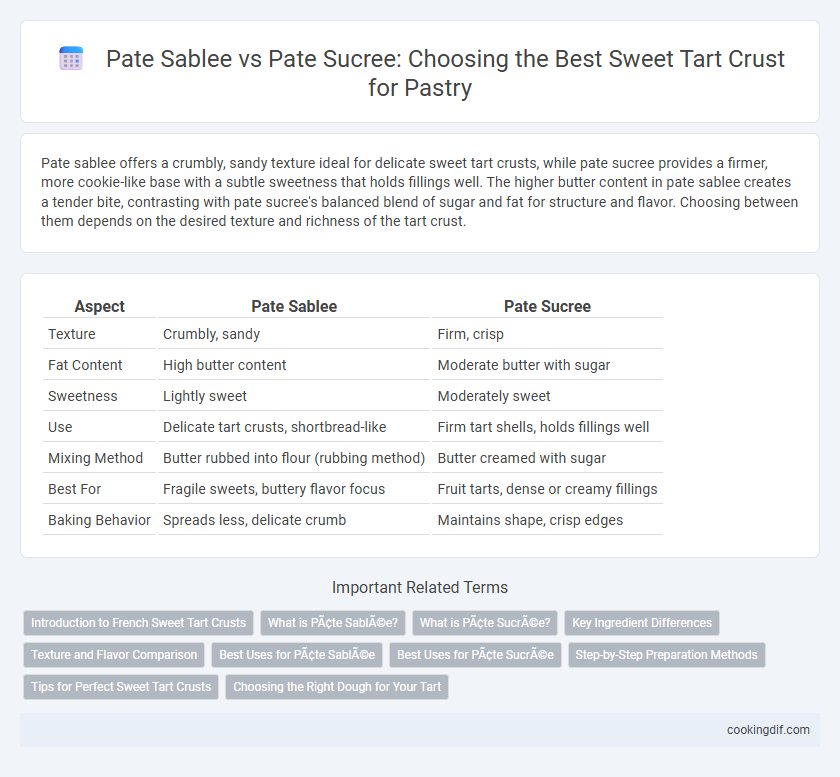
Task: Click the calendar icon beside the title
Action: (x=71, y=58)
